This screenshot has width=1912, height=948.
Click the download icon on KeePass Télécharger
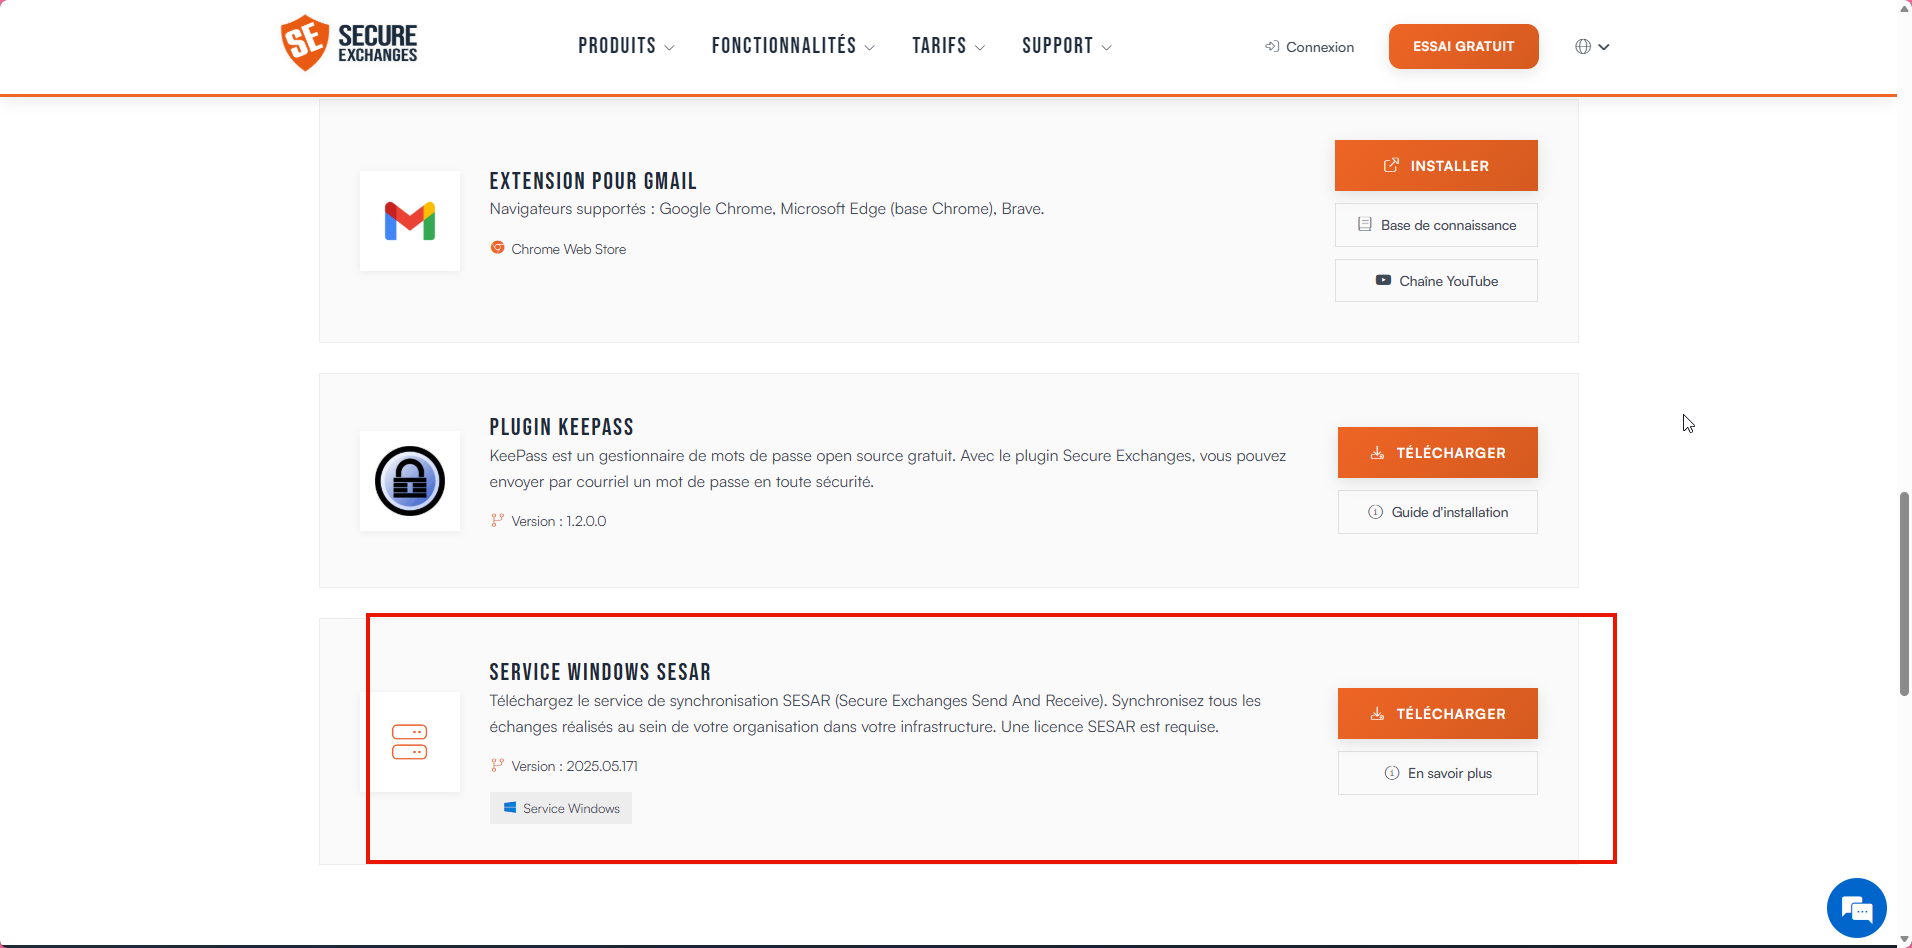coord(1377,453)
